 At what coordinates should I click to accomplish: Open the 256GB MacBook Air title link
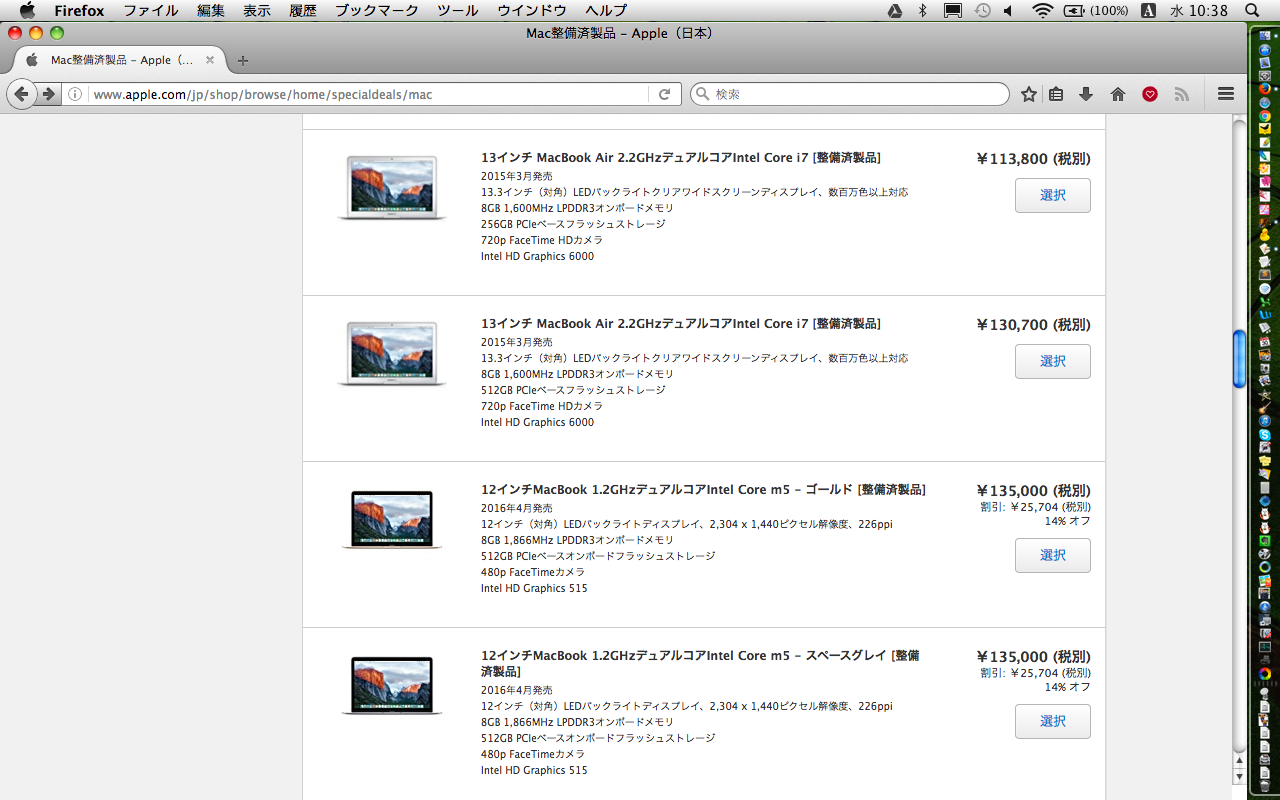coord(680,158)
